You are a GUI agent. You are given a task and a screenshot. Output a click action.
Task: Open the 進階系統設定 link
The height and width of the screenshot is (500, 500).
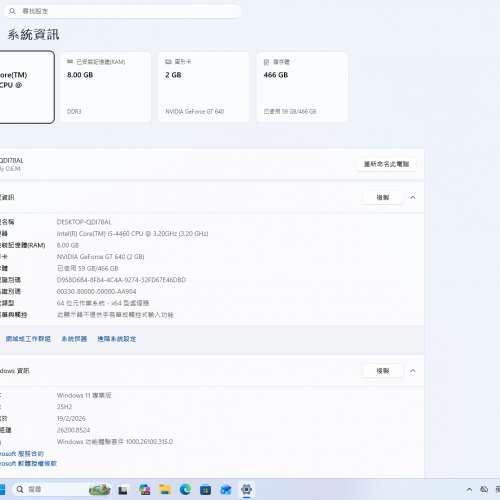[117, 339]
